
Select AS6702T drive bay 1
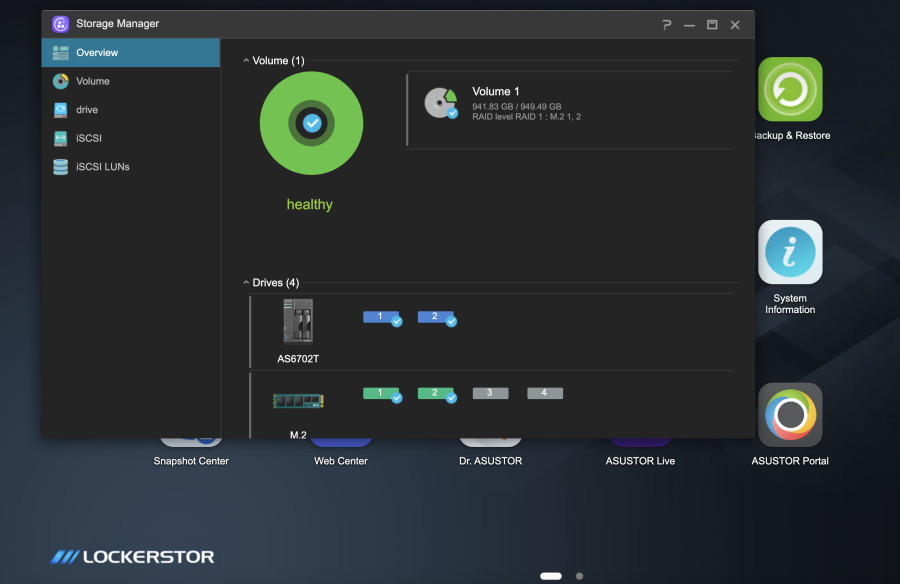tap(381, 317)
